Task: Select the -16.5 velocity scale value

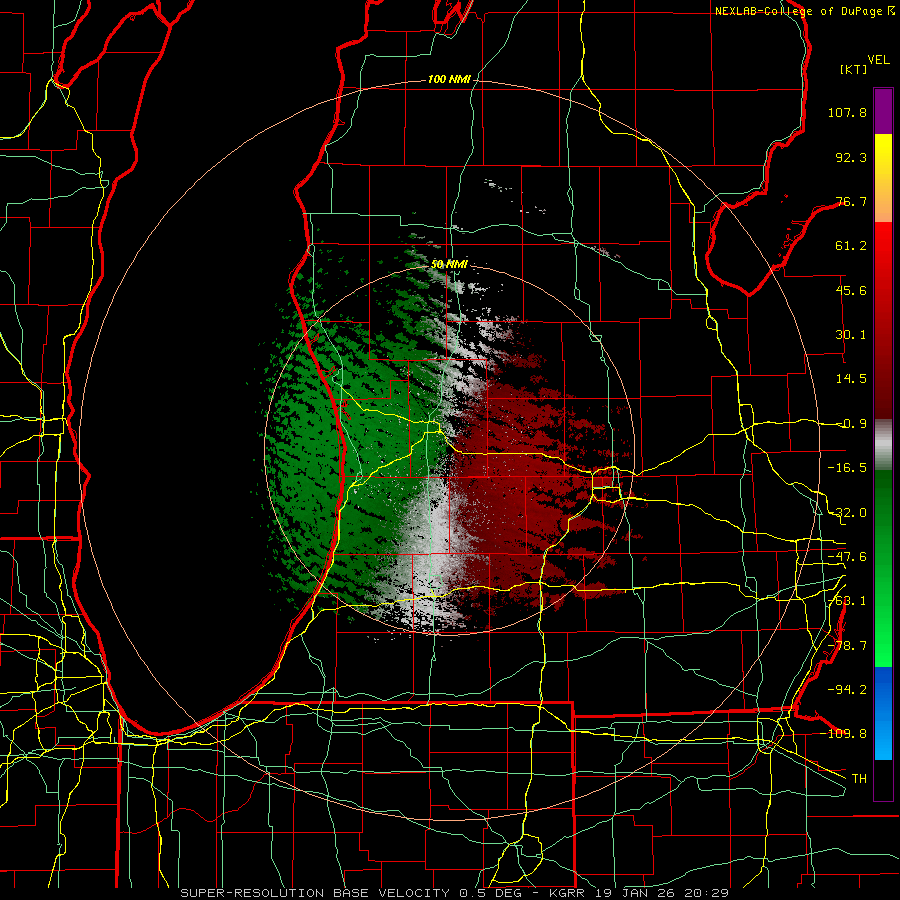Action: 847,468
